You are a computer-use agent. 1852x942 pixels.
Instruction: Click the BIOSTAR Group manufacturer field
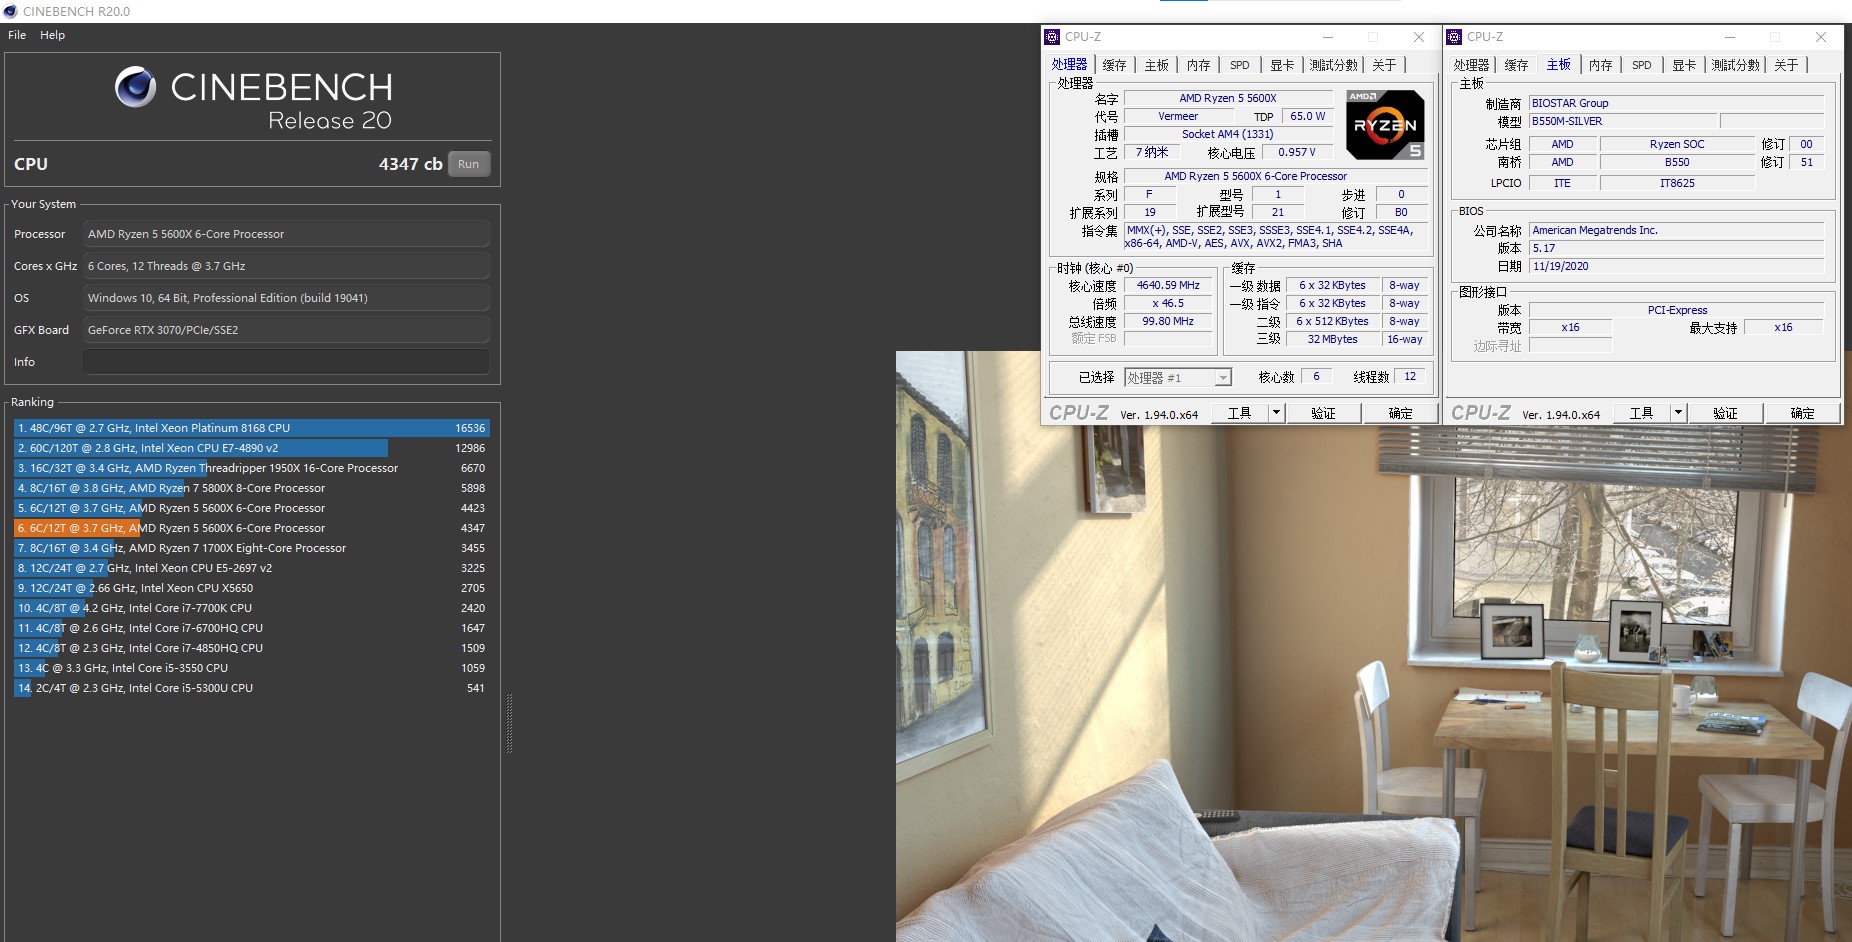pyautogui.click(x=1677, y=103)
